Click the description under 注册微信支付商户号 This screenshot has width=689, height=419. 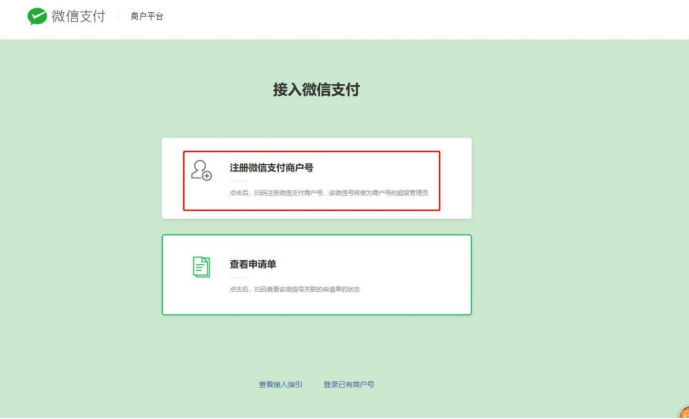coord(329,192)
